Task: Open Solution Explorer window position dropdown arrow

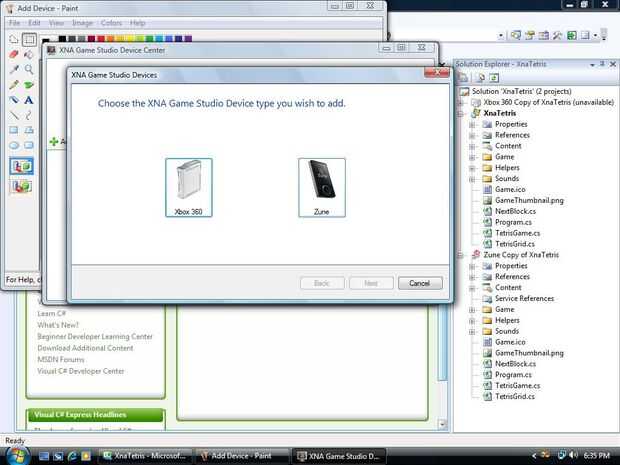Action: pyautogui.click(x=592, y=64)
